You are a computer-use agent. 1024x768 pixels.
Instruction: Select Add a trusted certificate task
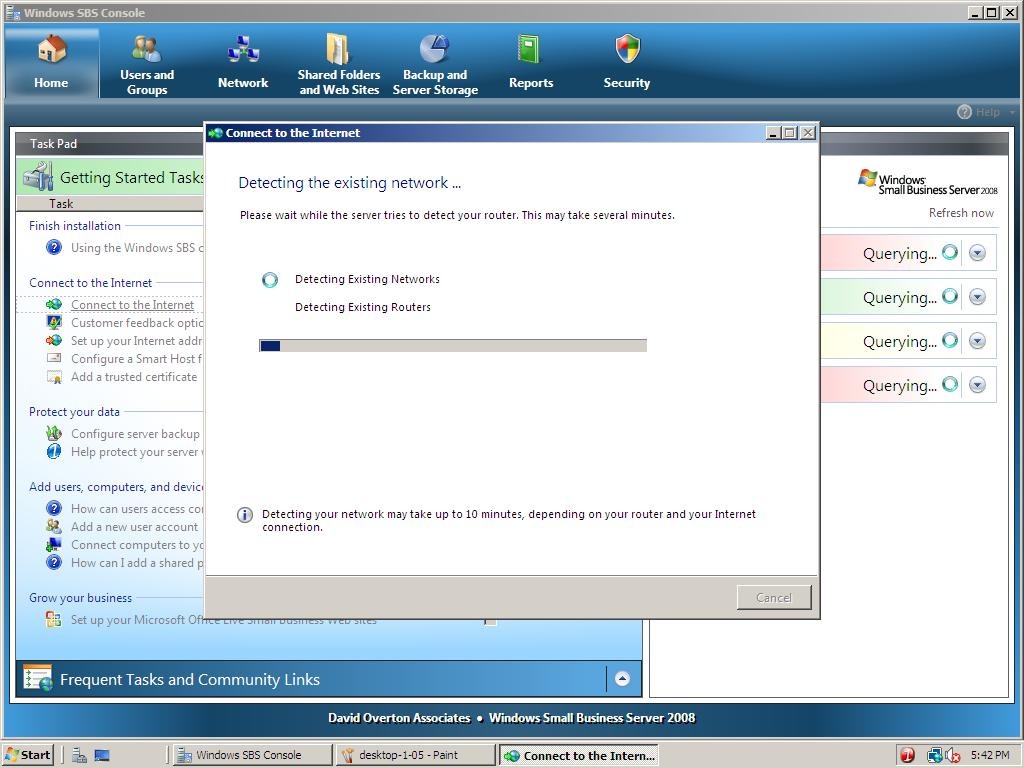(134, 377)
